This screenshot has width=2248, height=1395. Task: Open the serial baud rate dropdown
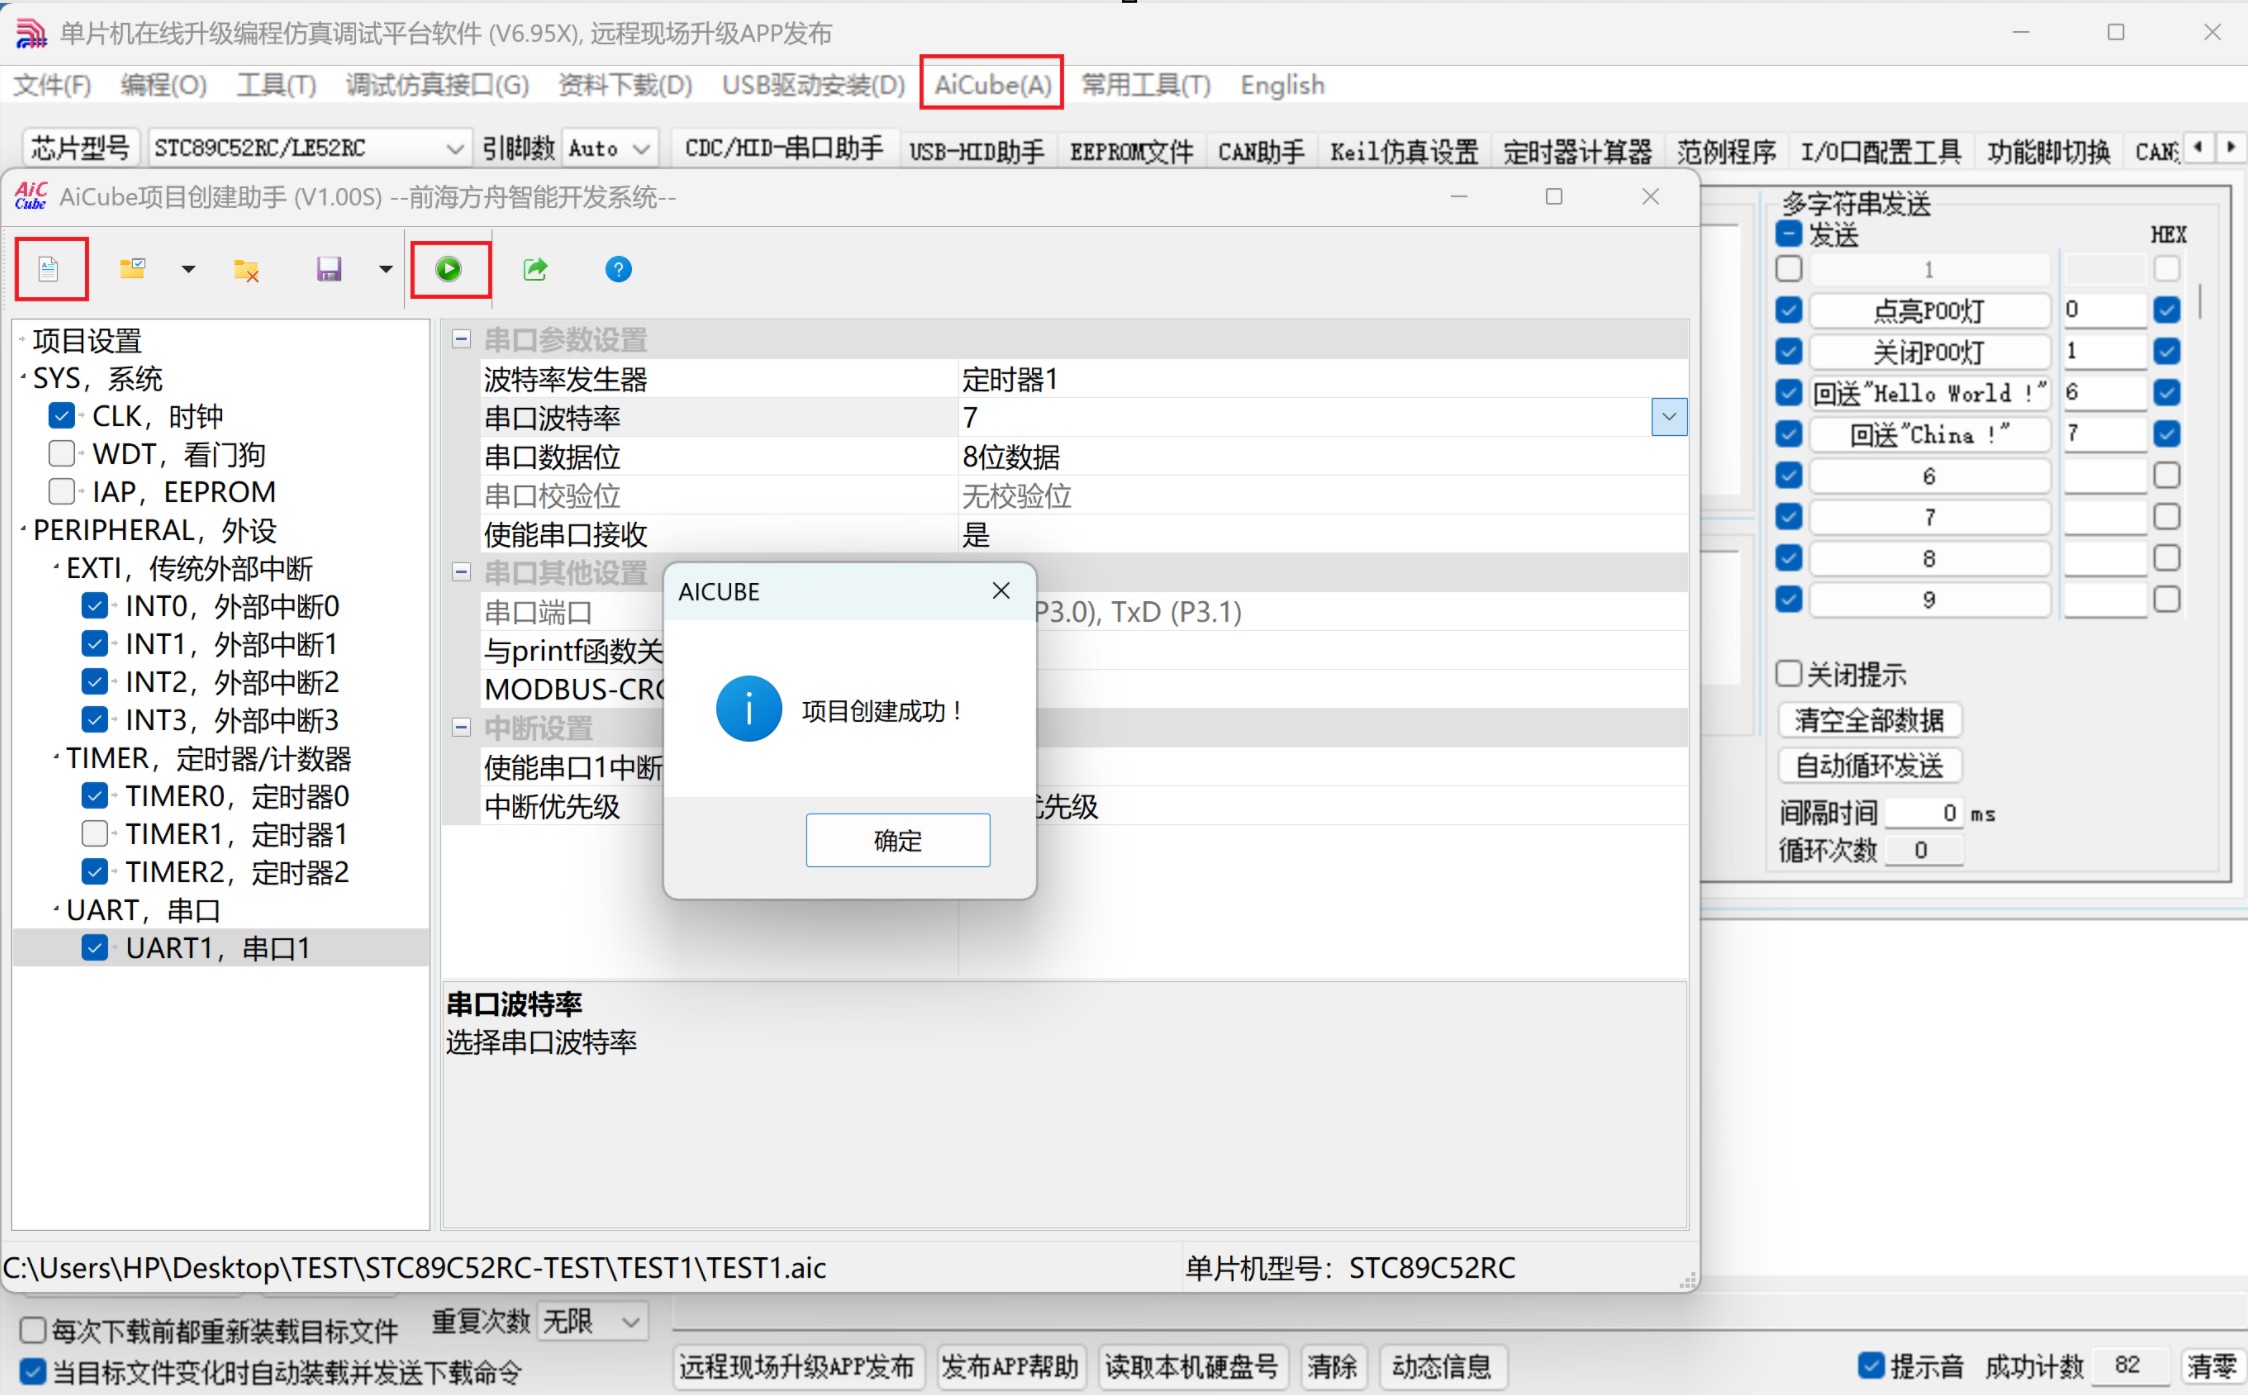(1669, 417)
